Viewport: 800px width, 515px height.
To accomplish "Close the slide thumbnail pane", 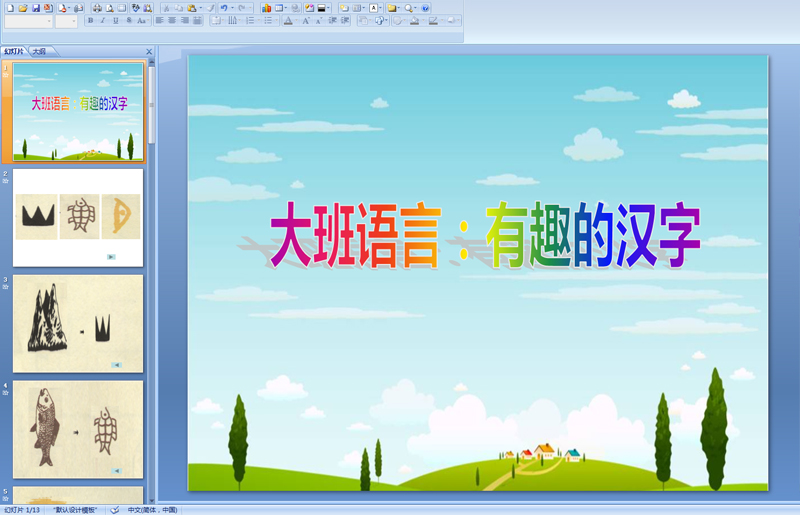I will [x=149, y=52].
